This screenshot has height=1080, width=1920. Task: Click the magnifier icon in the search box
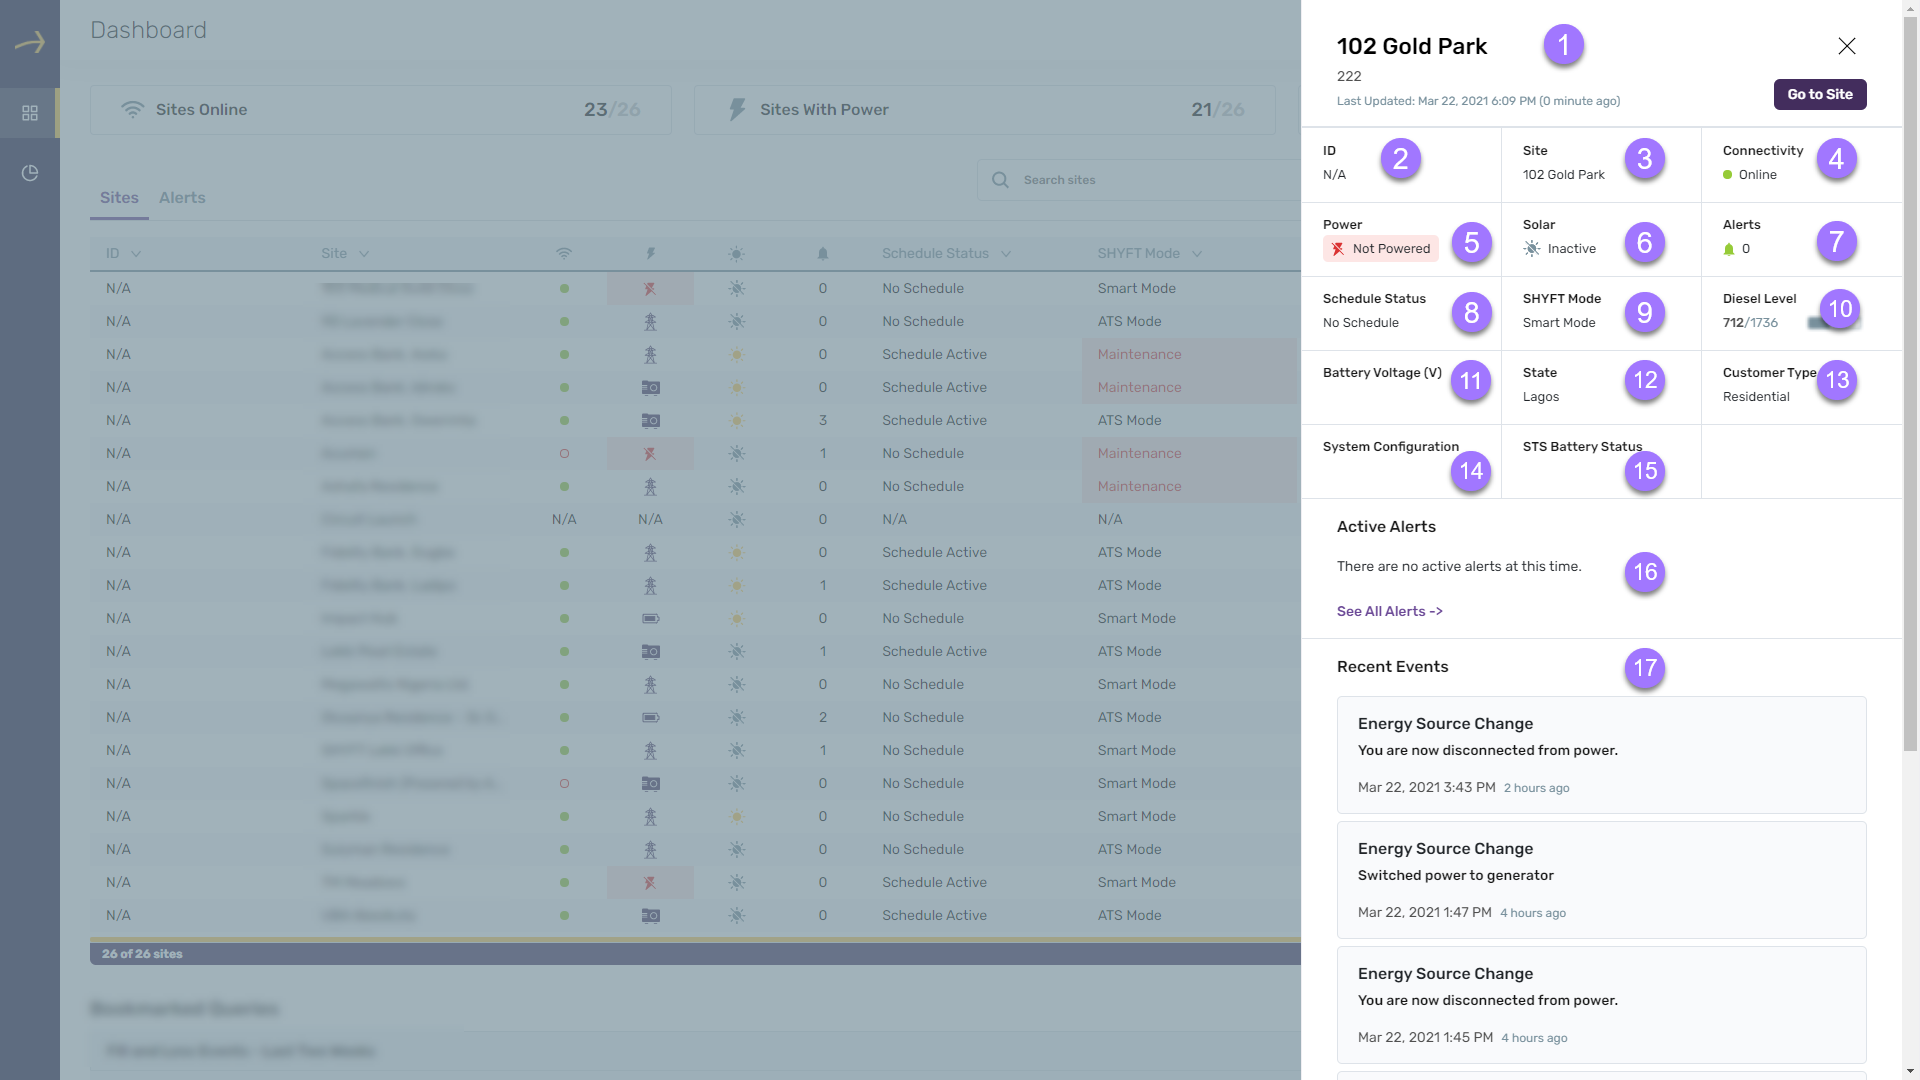[x=1000, y=180]
